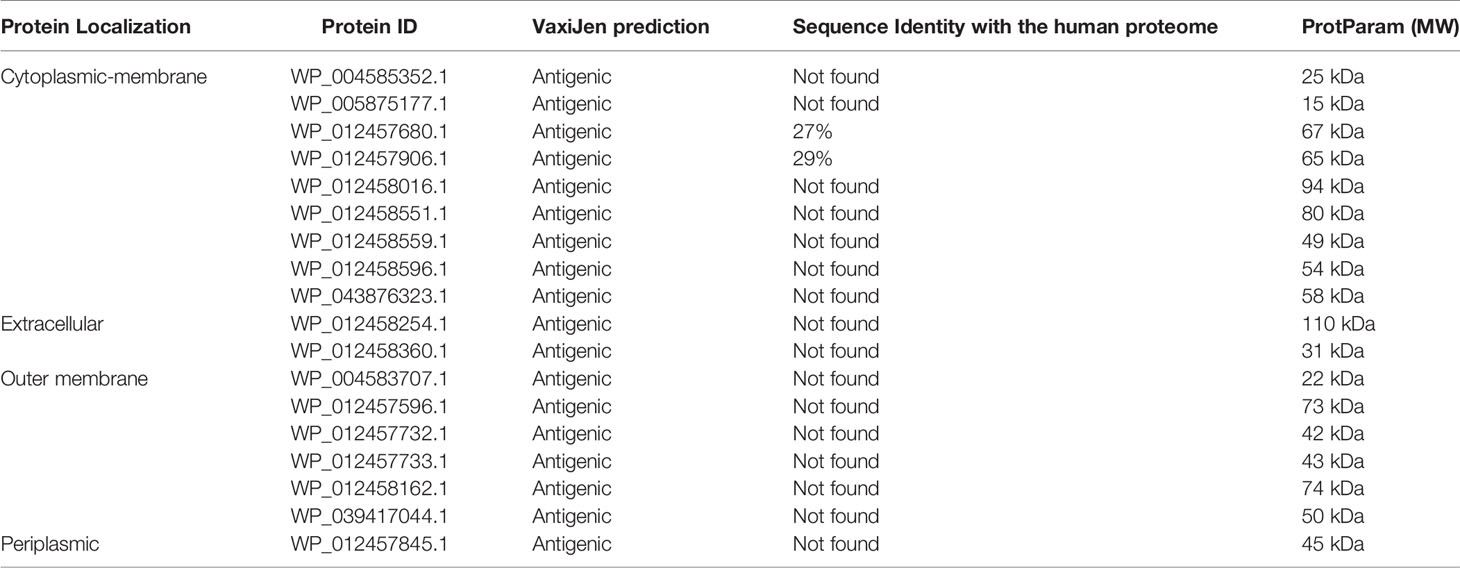
Task: Select protein ID WP_012457845.1
Action: point(369,544)
